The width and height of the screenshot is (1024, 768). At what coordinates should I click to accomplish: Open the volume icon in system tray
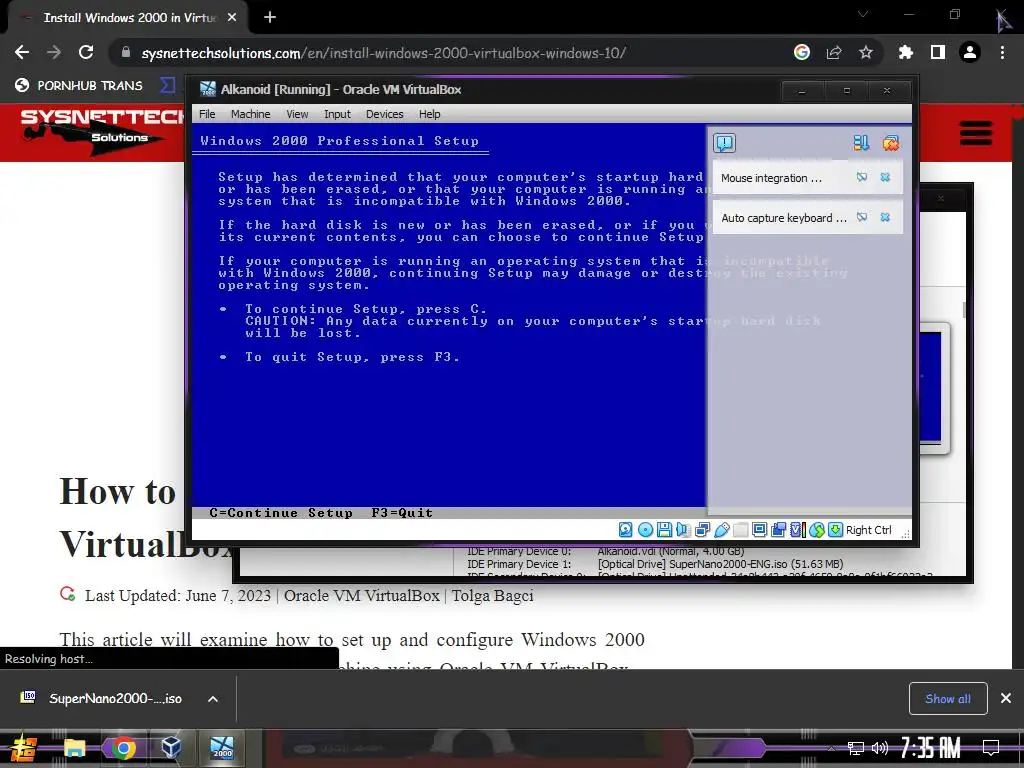[880, 748]
